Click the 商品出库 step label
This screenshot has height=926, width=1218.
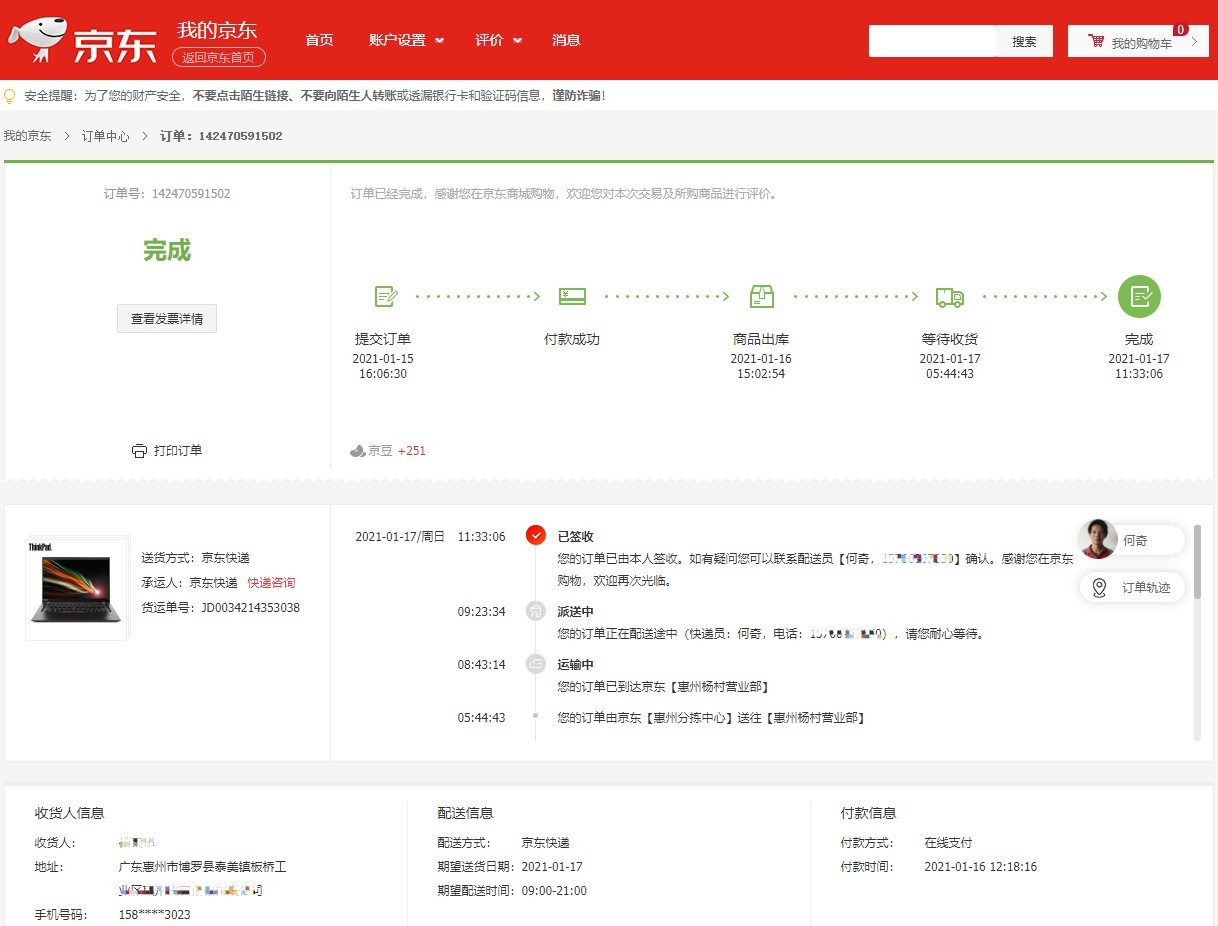click(761, 339)
